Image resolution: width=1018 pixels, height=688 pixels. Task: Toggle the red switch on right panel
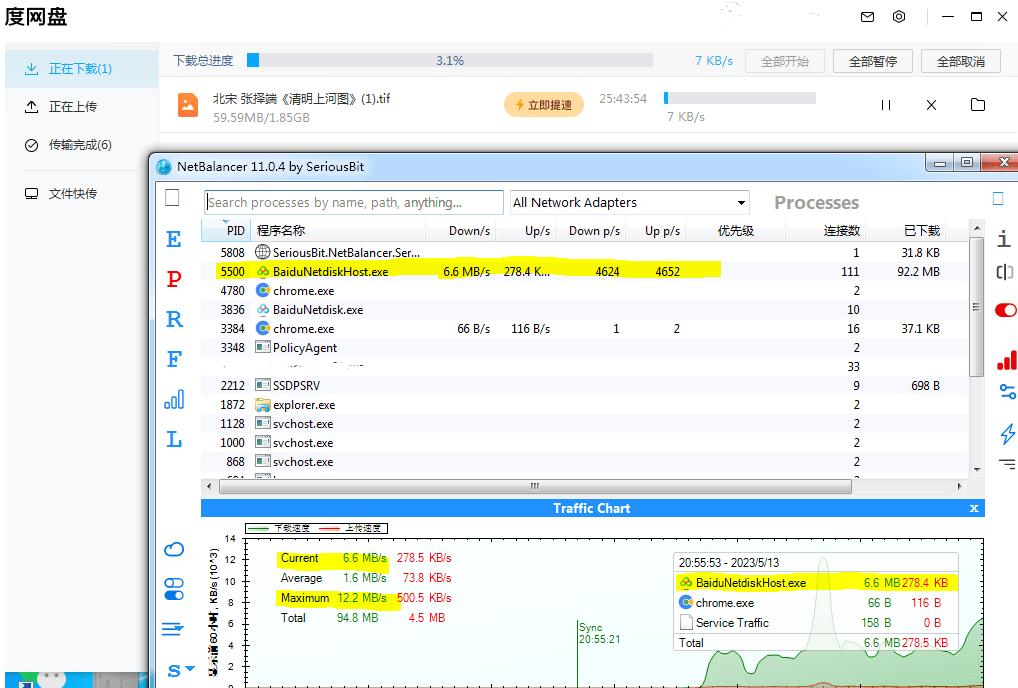tap(1006, 311)
